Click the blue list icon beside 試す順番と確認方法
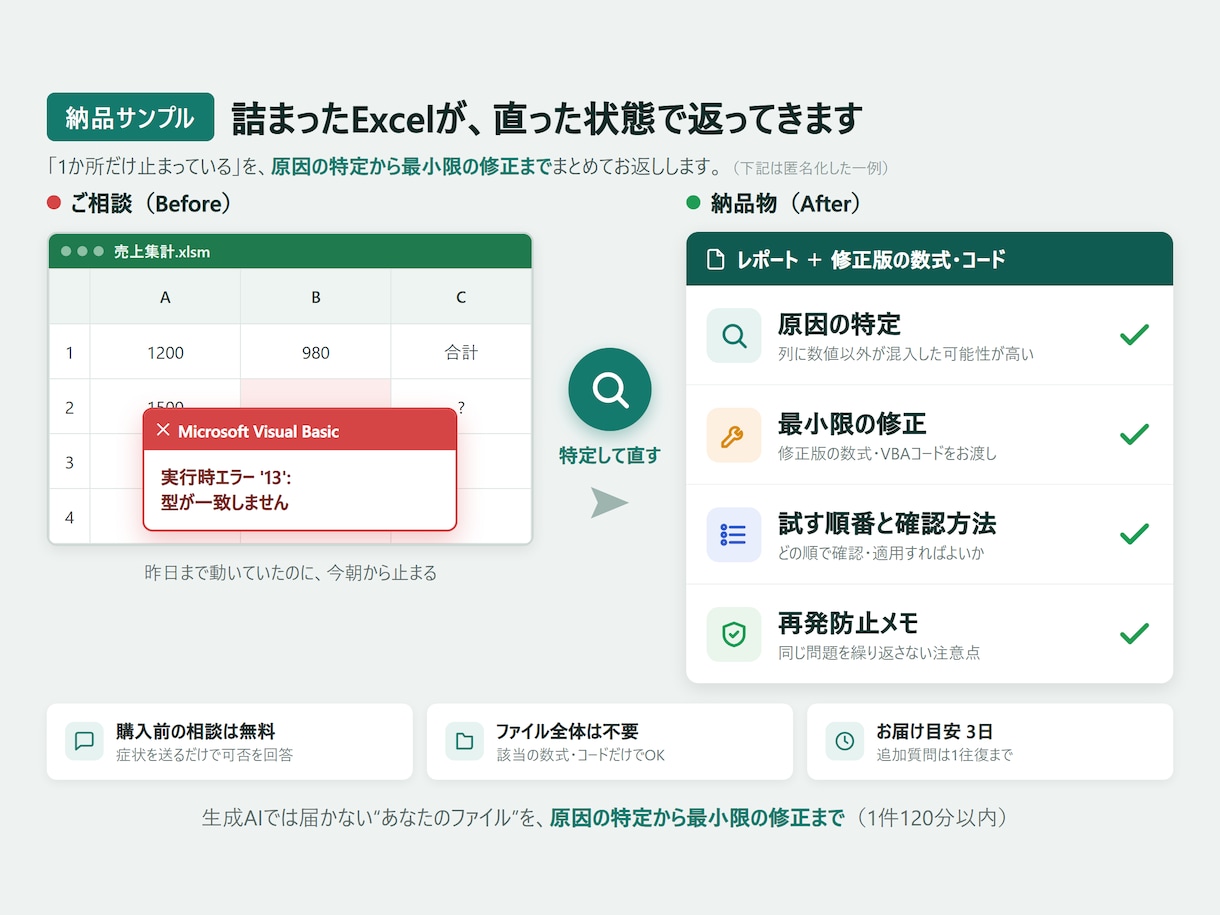The image size is (1220, 915). click(733, 535)
